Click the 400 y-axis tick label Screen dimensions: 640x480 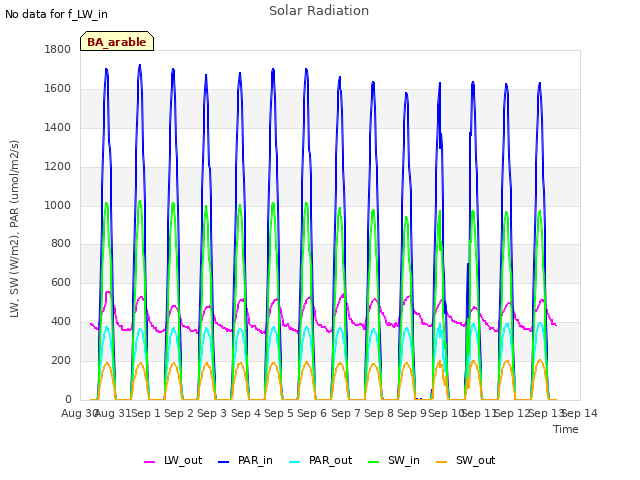[61, 322]
